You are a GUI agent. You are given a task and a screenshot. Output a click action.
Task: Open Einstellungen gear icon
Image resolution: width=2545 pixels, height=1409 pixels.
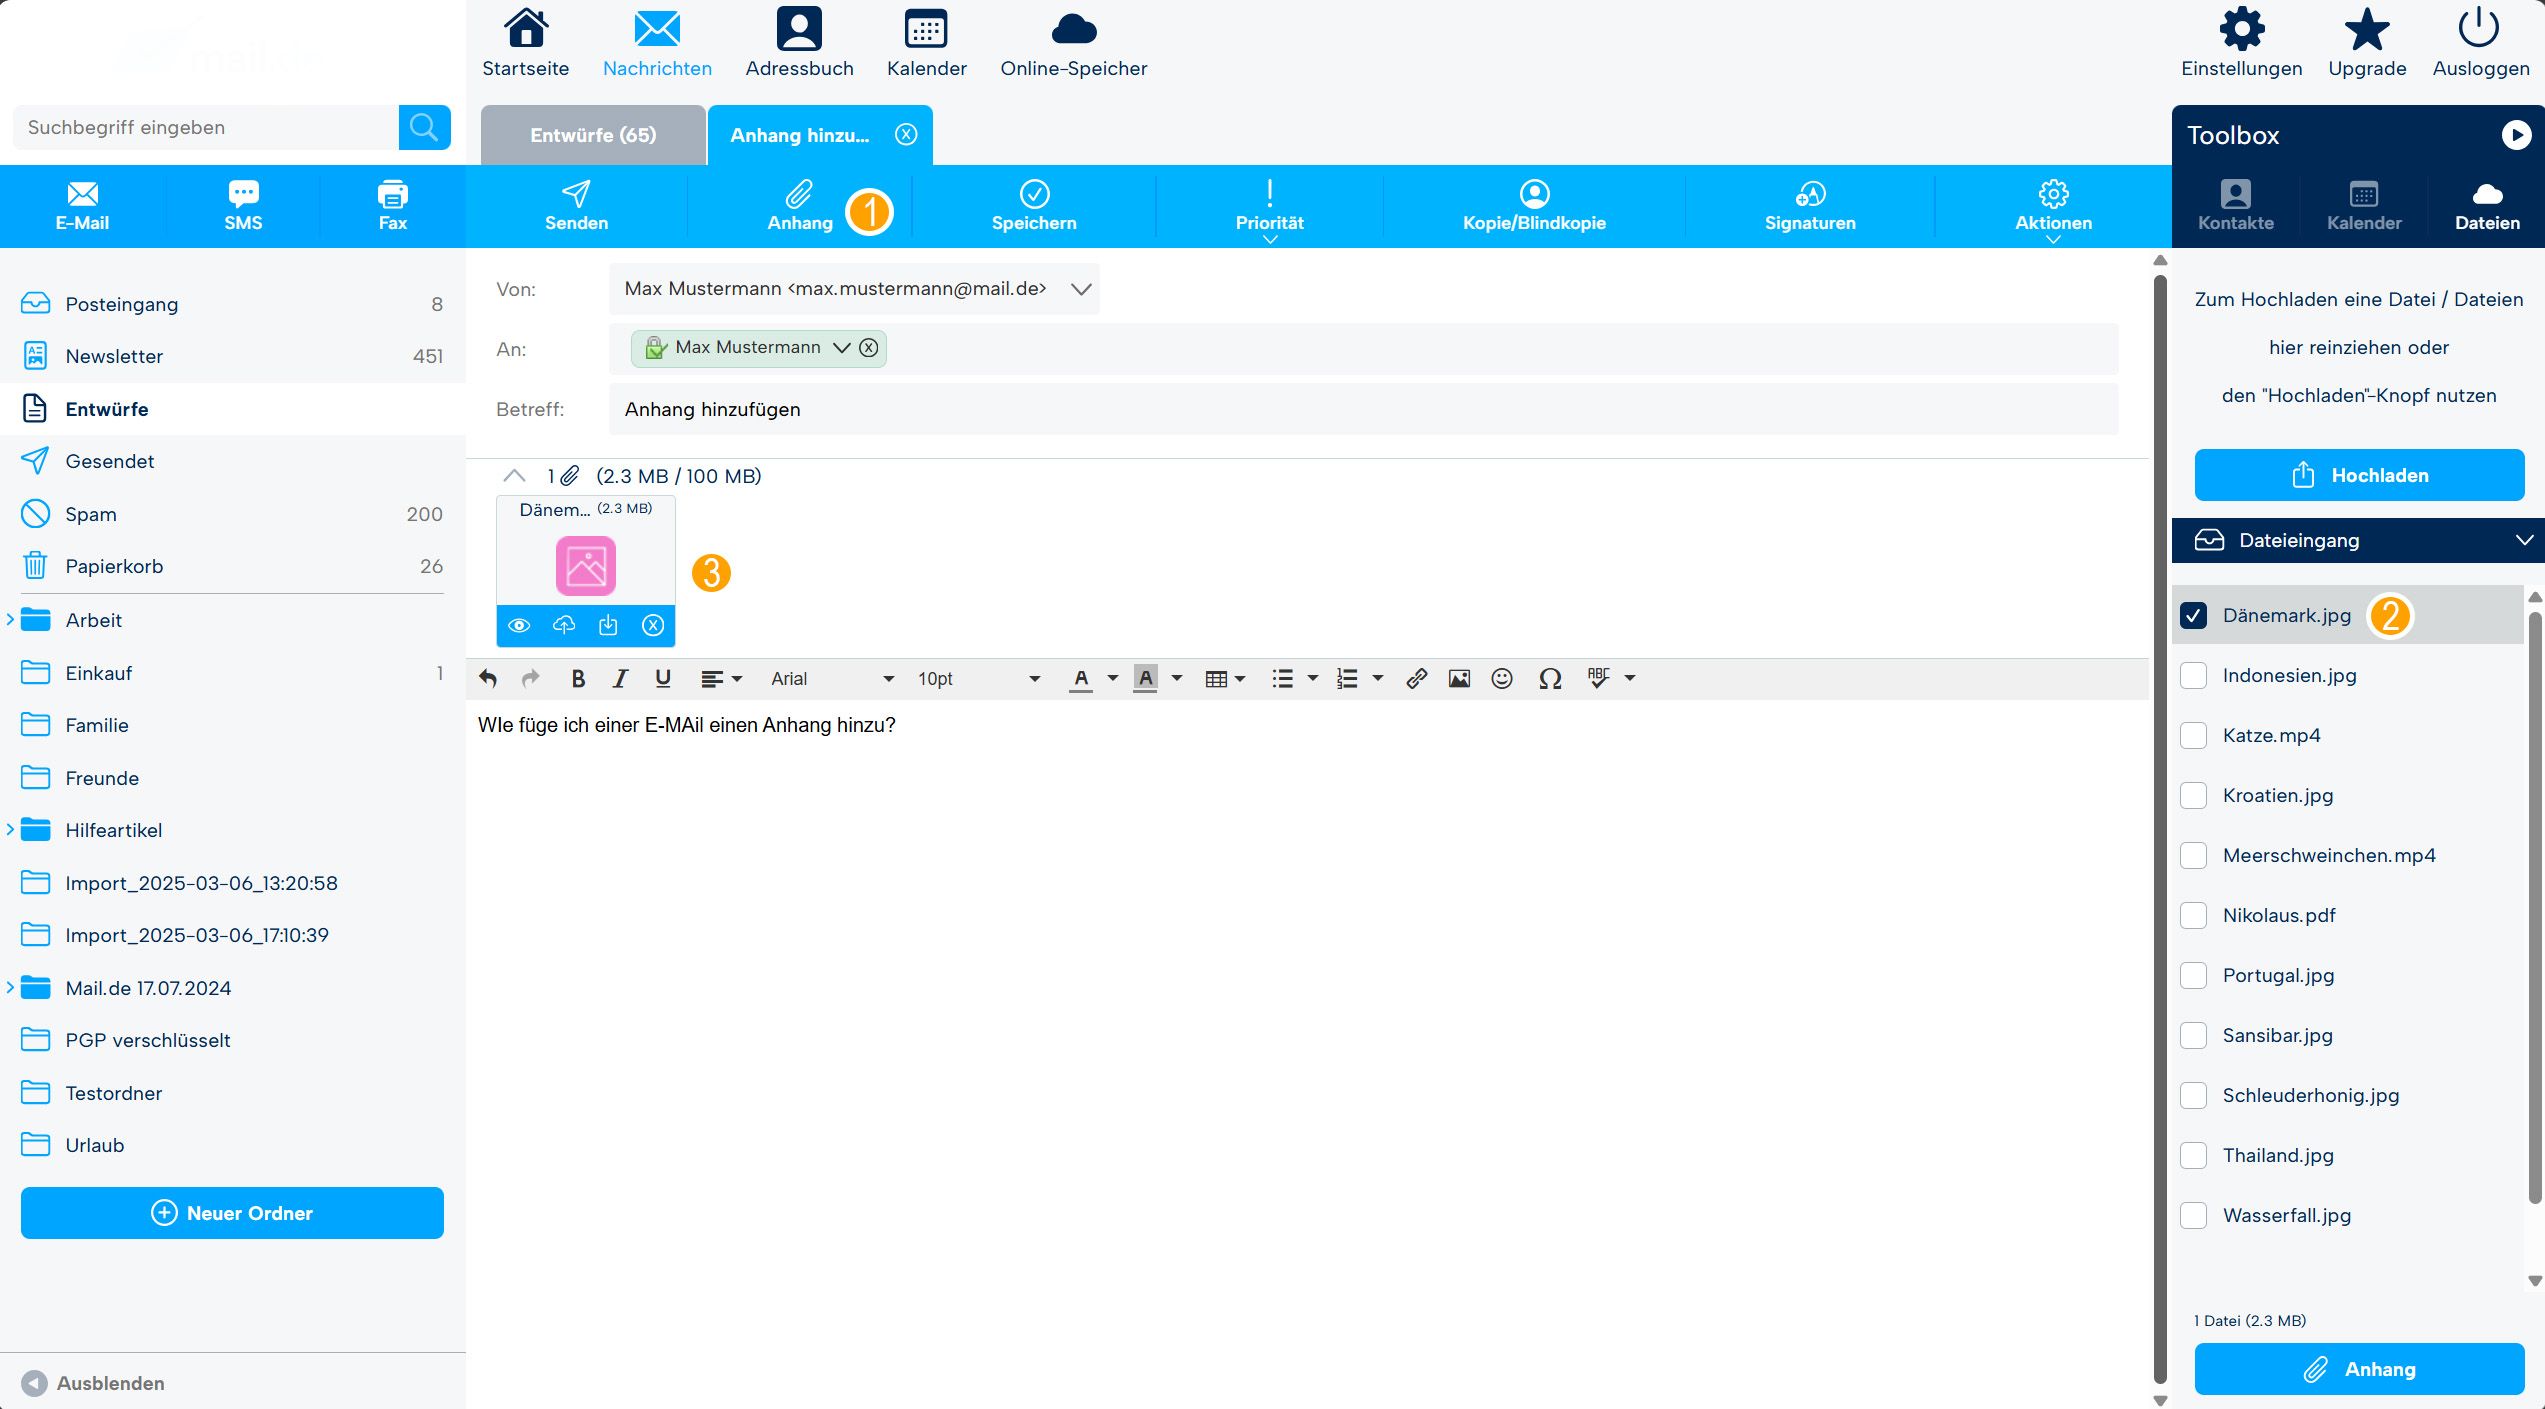click(x=2241, y=29)
